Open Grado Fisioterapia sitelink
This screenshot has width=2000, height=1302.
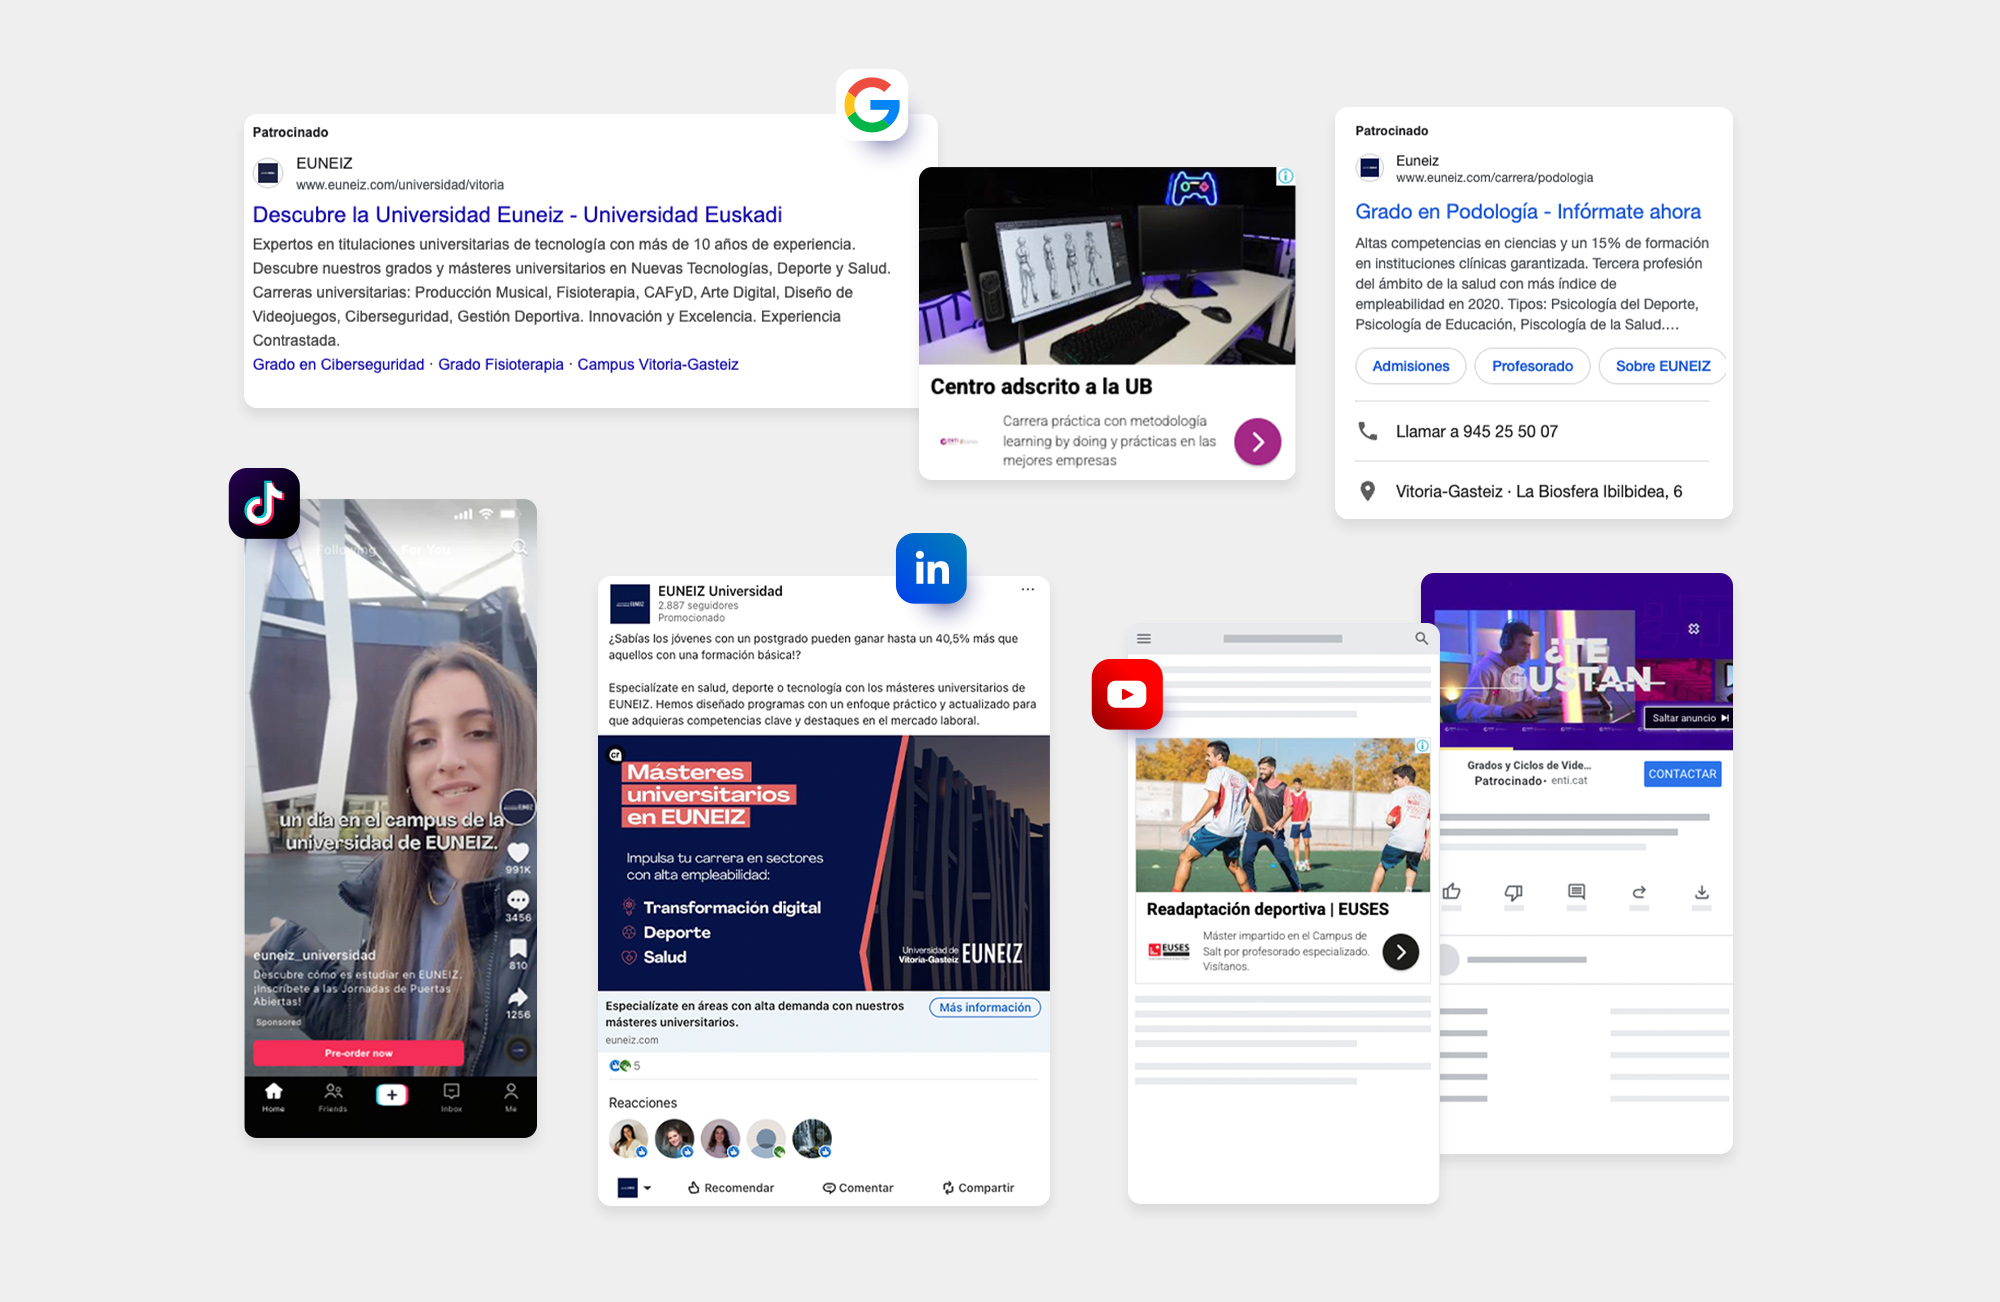point(501,364)
